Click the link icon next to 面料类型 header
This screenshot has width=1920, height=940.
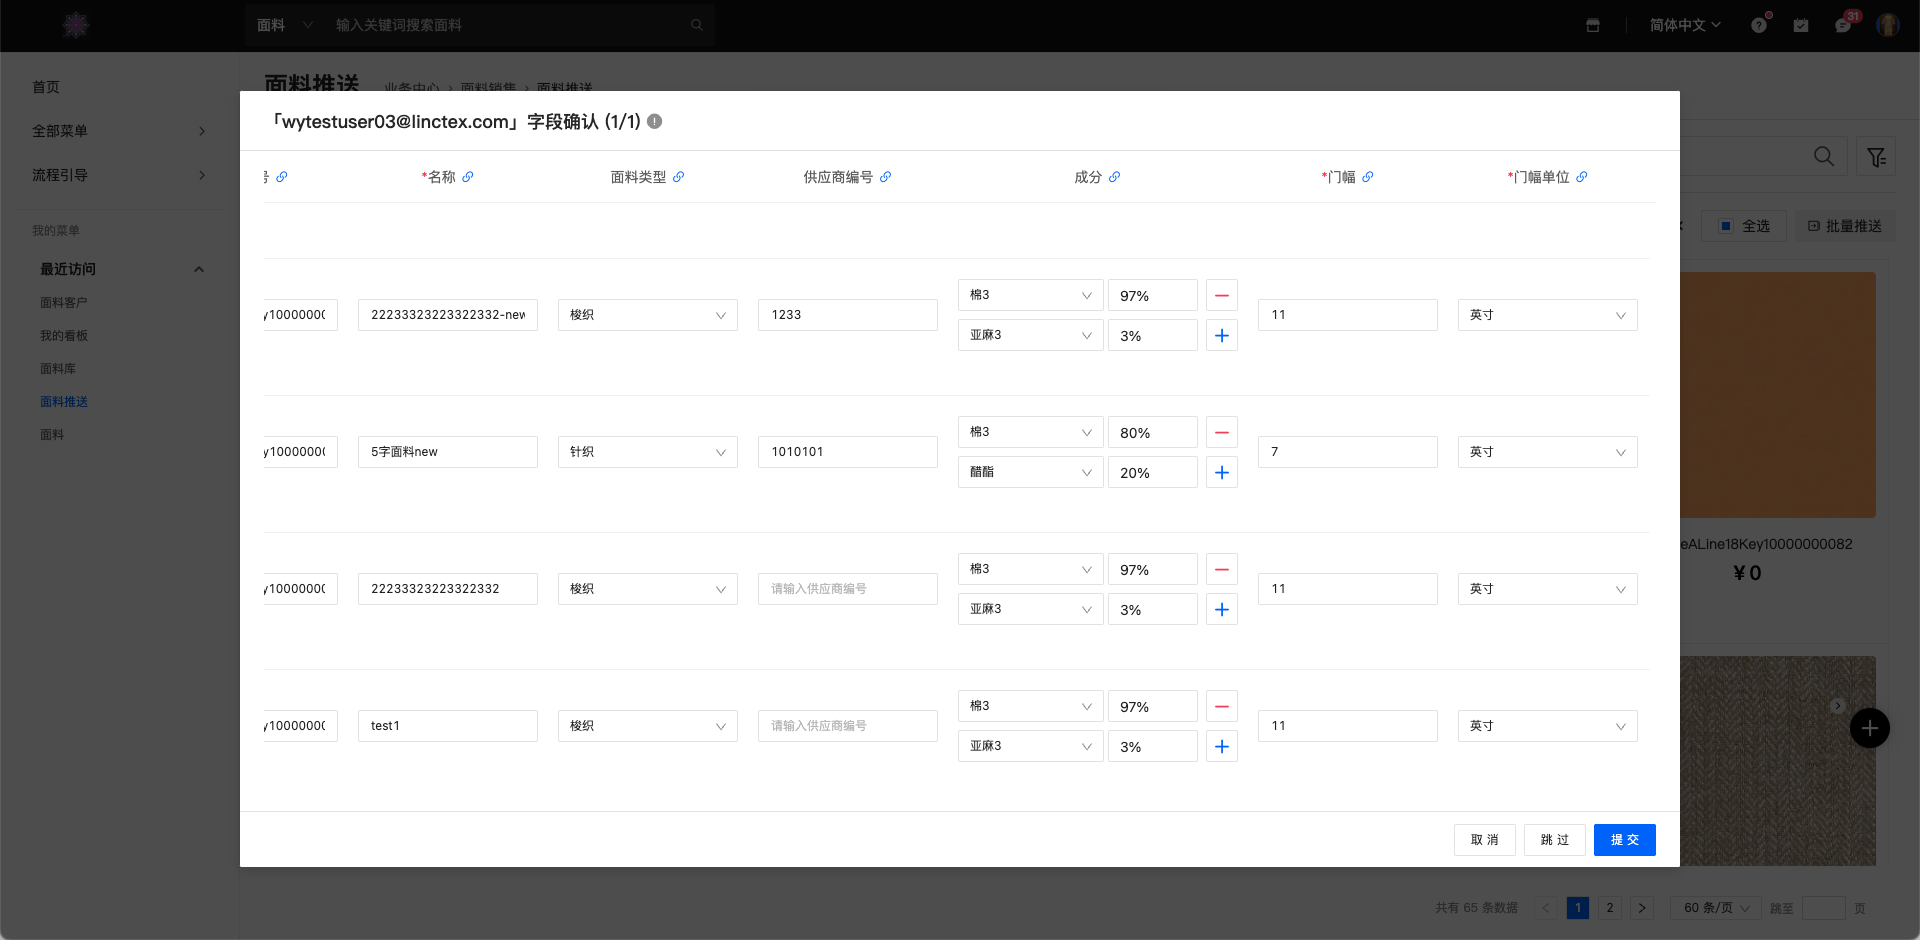679,177
